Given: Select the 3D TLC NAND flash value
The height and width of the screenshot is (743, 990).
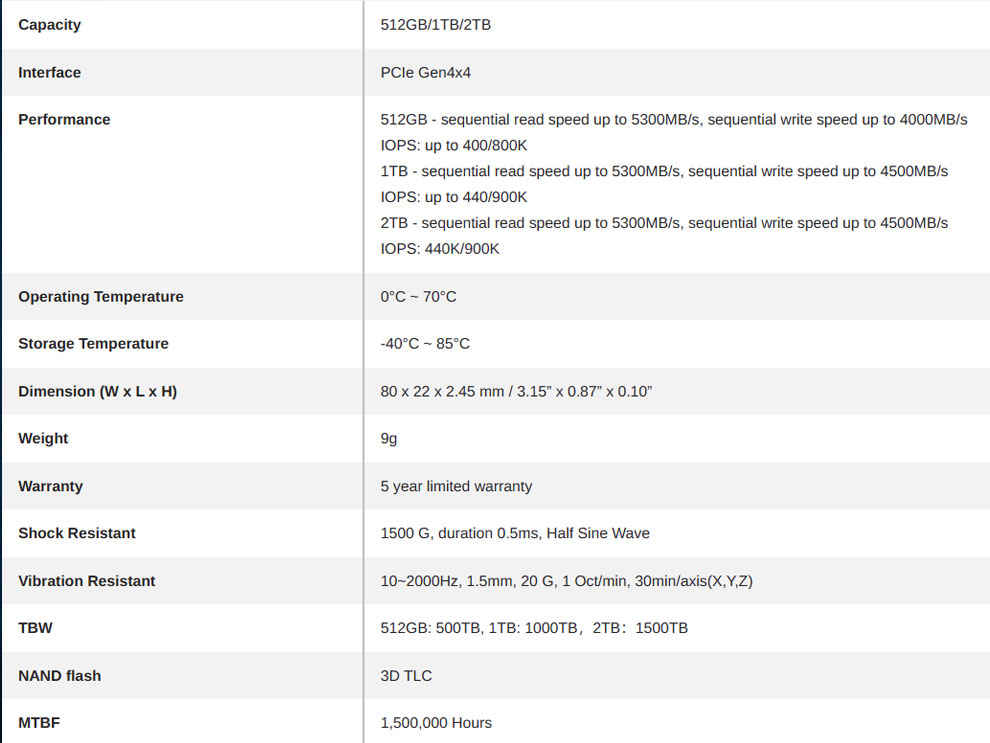Looking at the screenshot, I should coord(406,675).
